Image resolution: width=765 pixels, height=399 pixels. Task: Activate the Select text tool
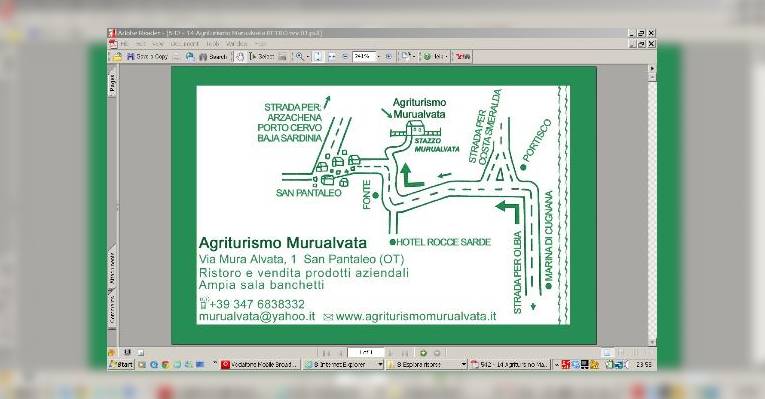pos(261,57)
